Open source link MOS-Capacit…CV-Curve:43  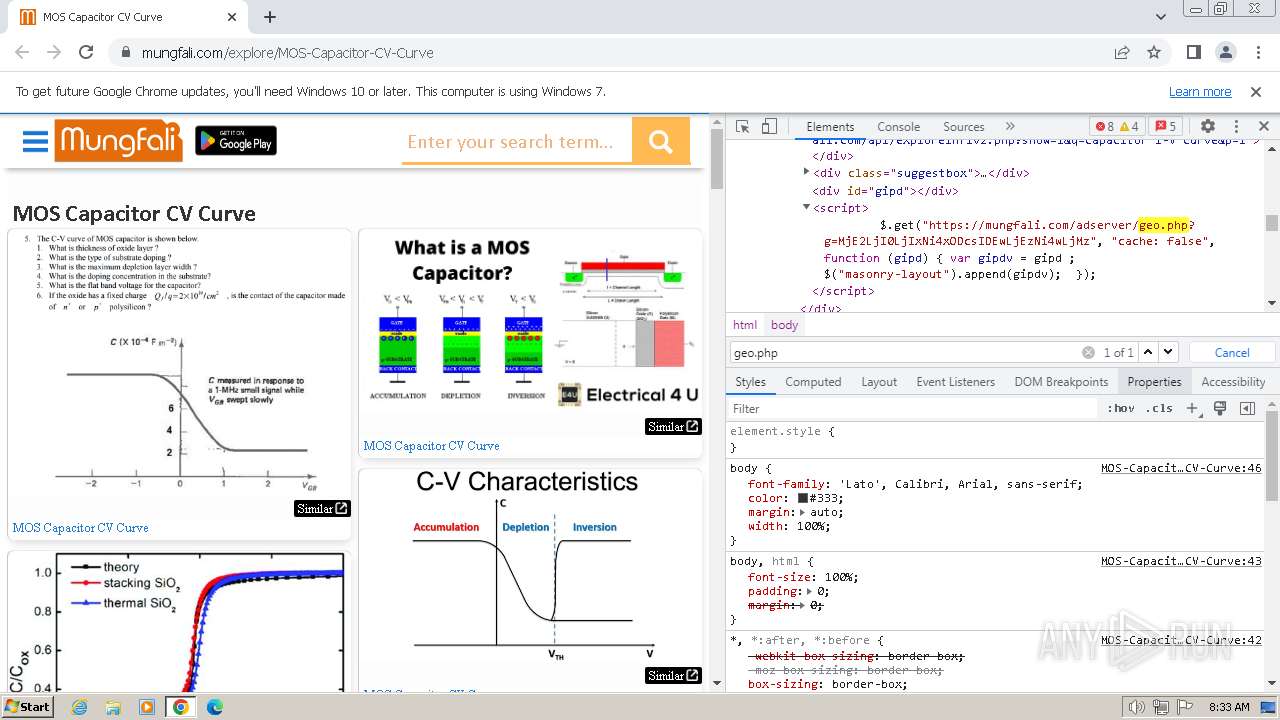1181,561
